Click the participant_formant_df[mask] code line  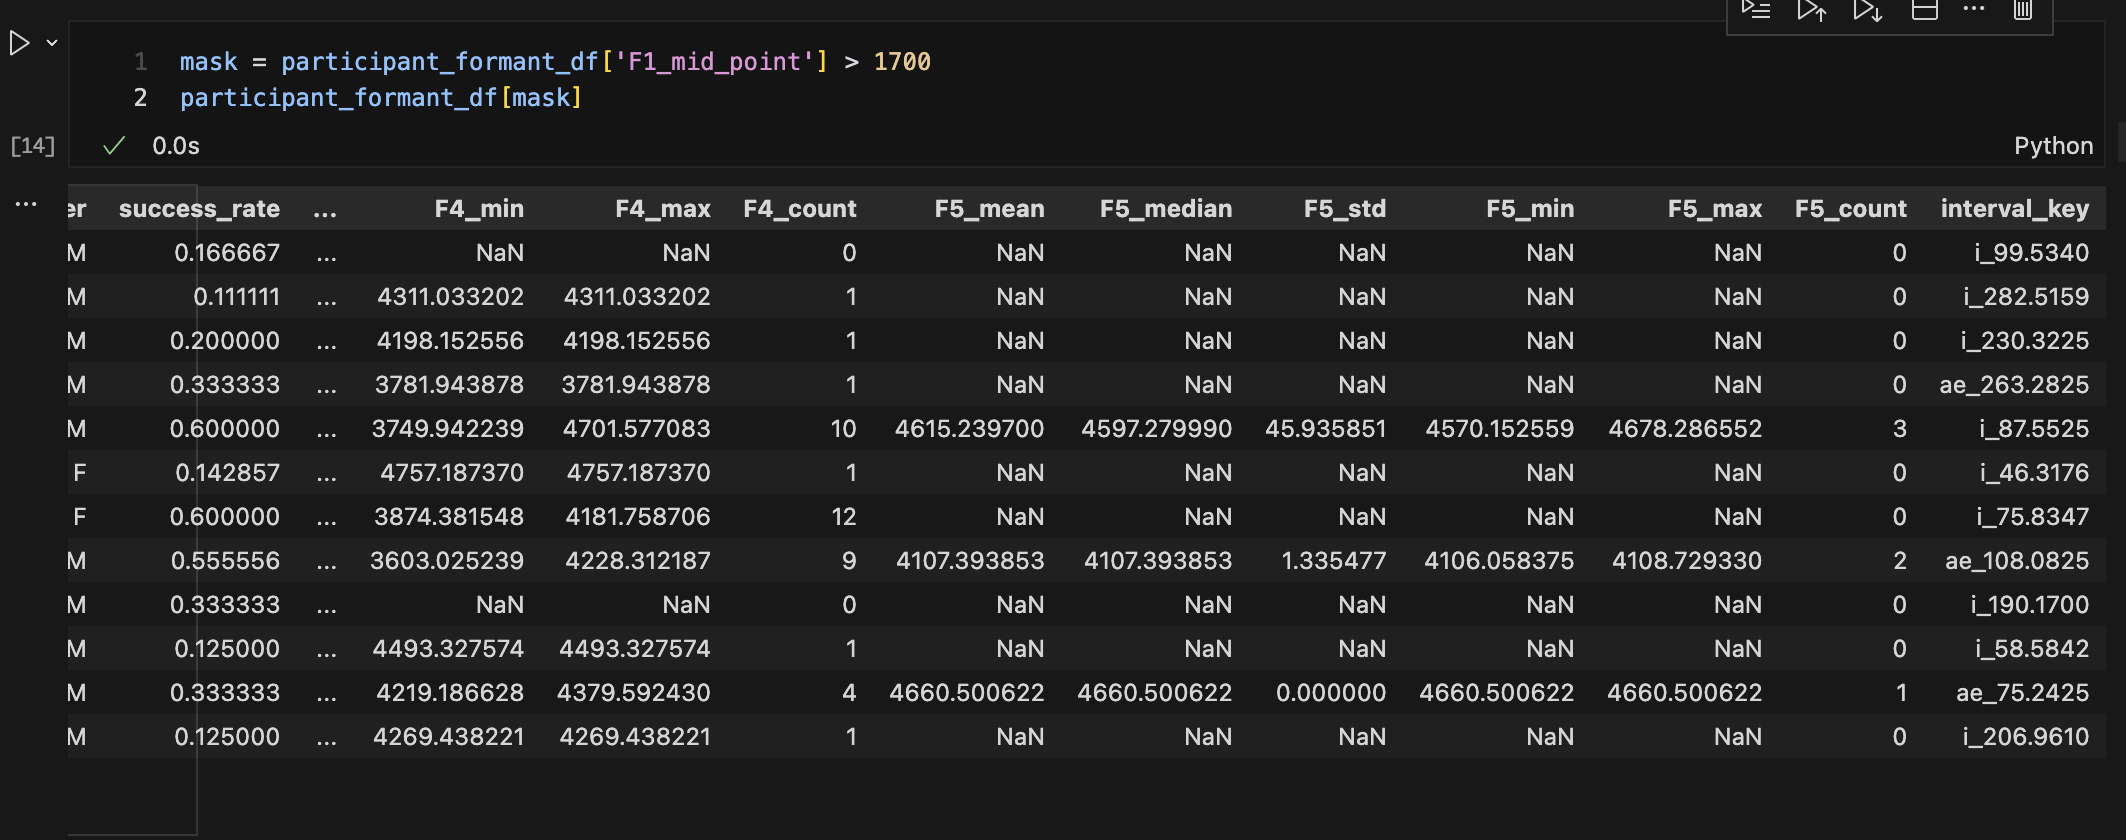point(380,98)
